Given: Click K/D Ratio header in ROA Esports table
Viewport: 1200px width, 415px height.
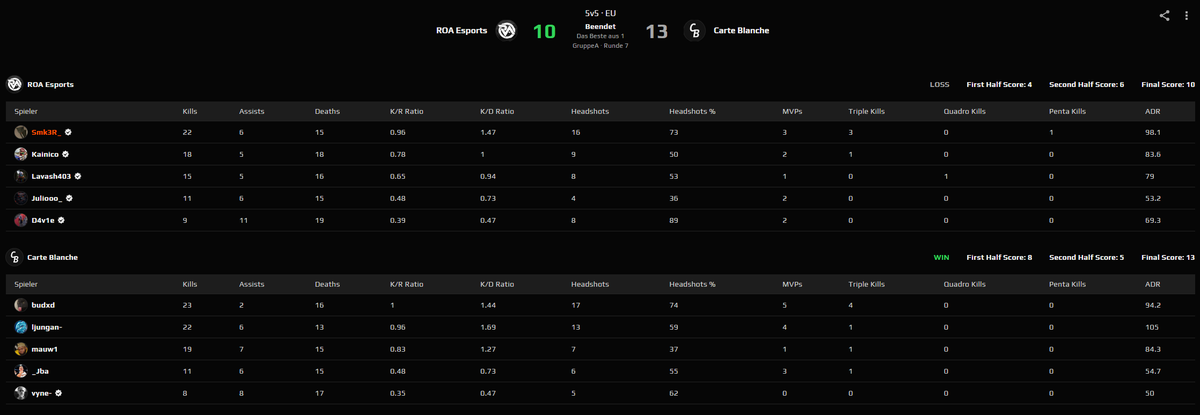Looking at the screenshot, I should coord(498,111).
